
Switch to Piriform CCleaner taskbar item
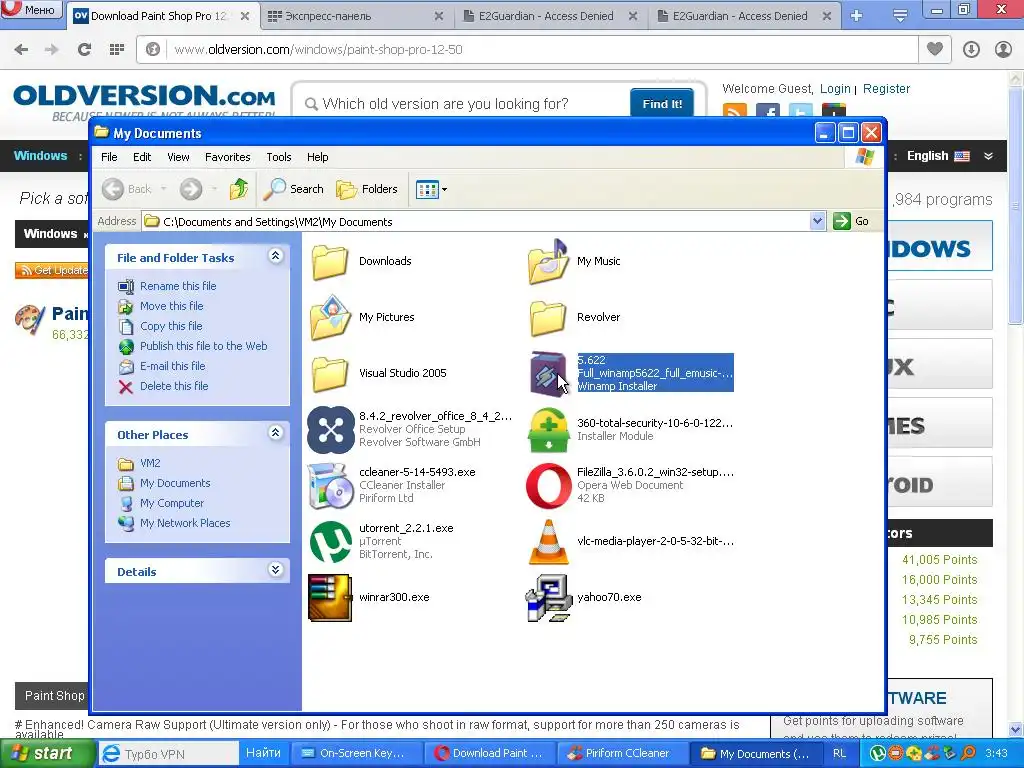620,754
